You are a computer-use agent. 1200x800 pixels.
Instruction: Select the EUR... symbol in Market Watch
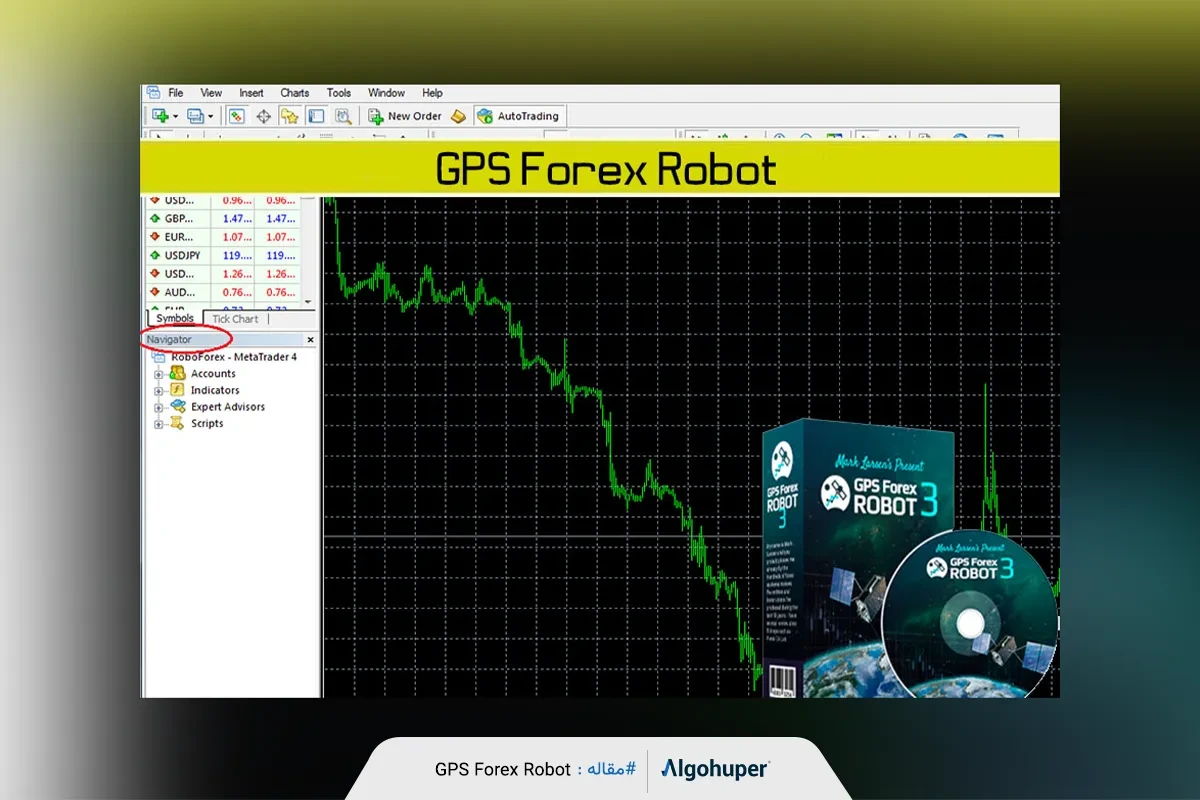tap(179, 237)
